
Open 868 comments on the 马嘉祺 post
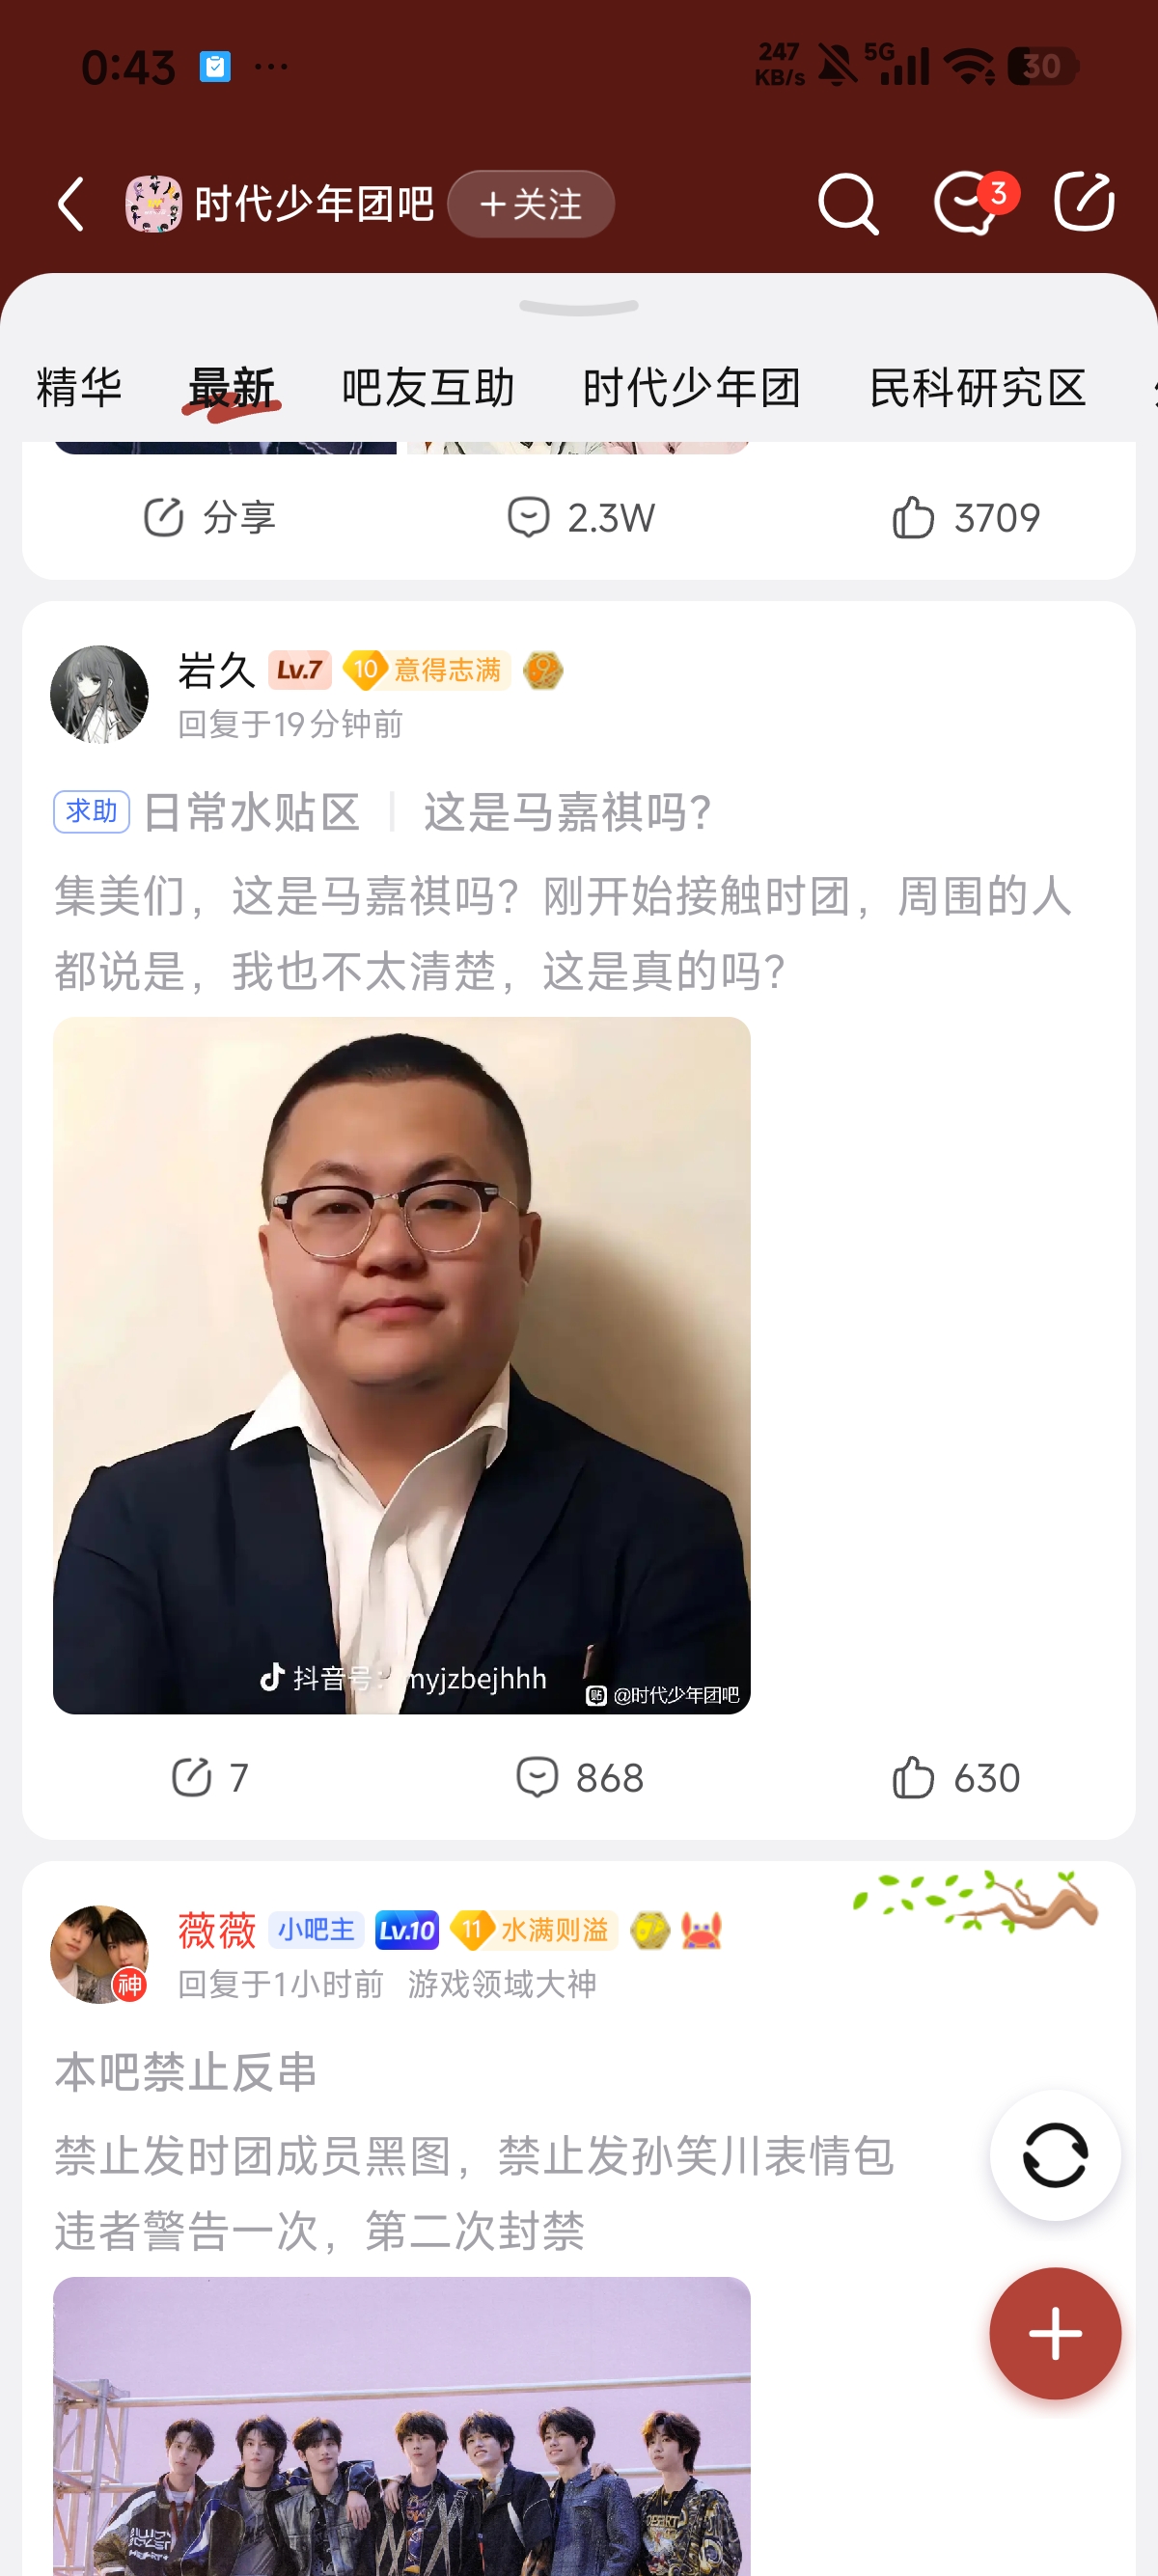[580, 1778]
